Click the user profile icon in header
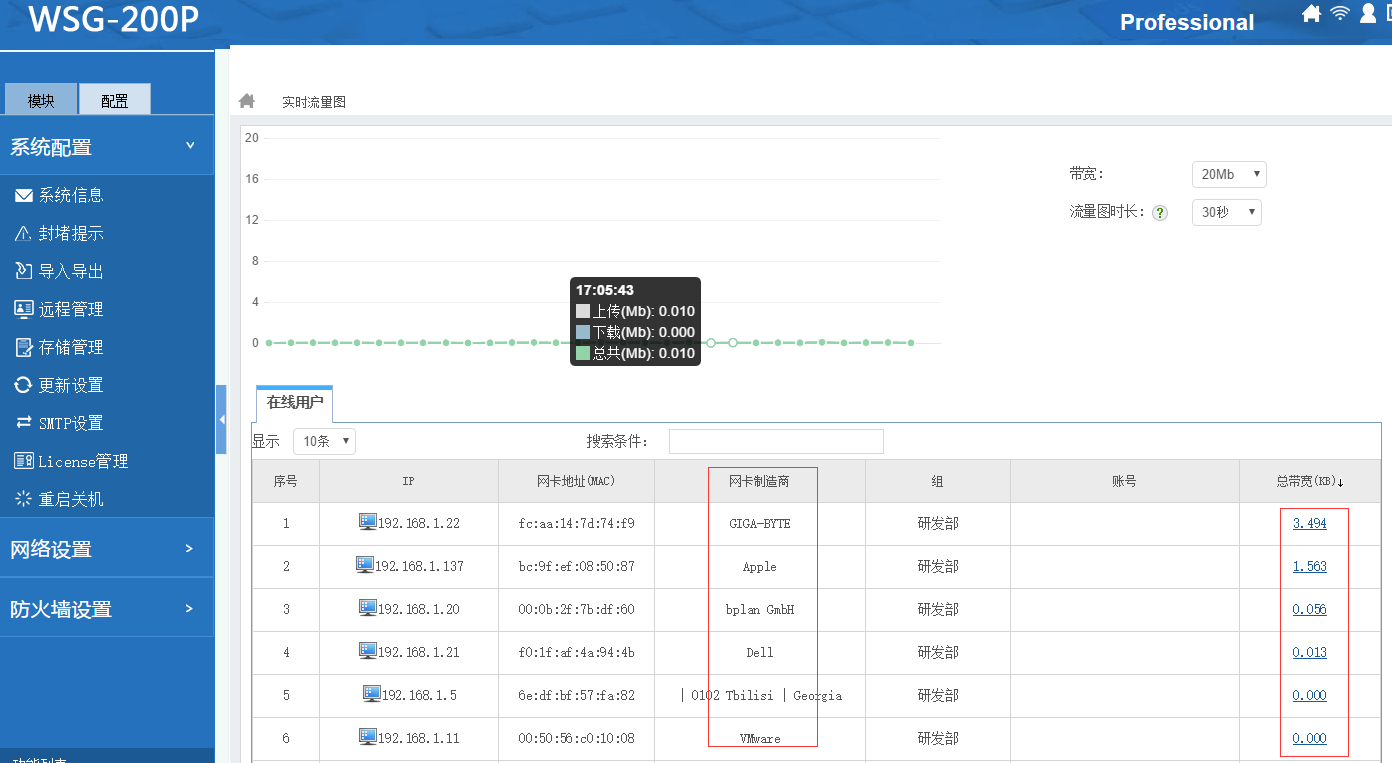This screenshot has width=1392, height=763. [x=1368, y=13]
